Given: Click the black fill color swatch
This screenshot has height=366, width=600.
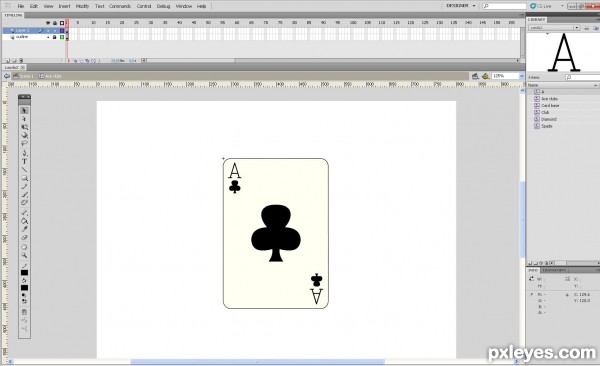Looking at the screenshot, I should [x=24, y=288].
